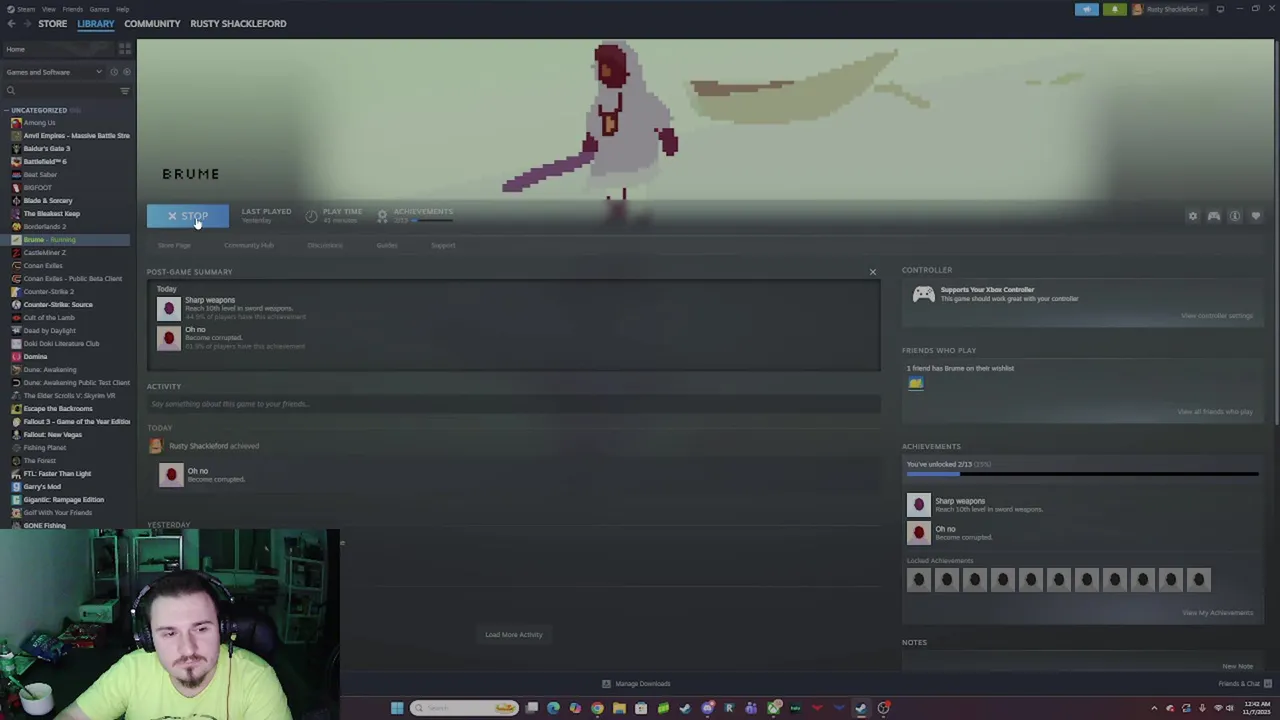This screenshot has height=720, width=1280.
Task: Open the announcements megaphone button
Action: 1086,9
